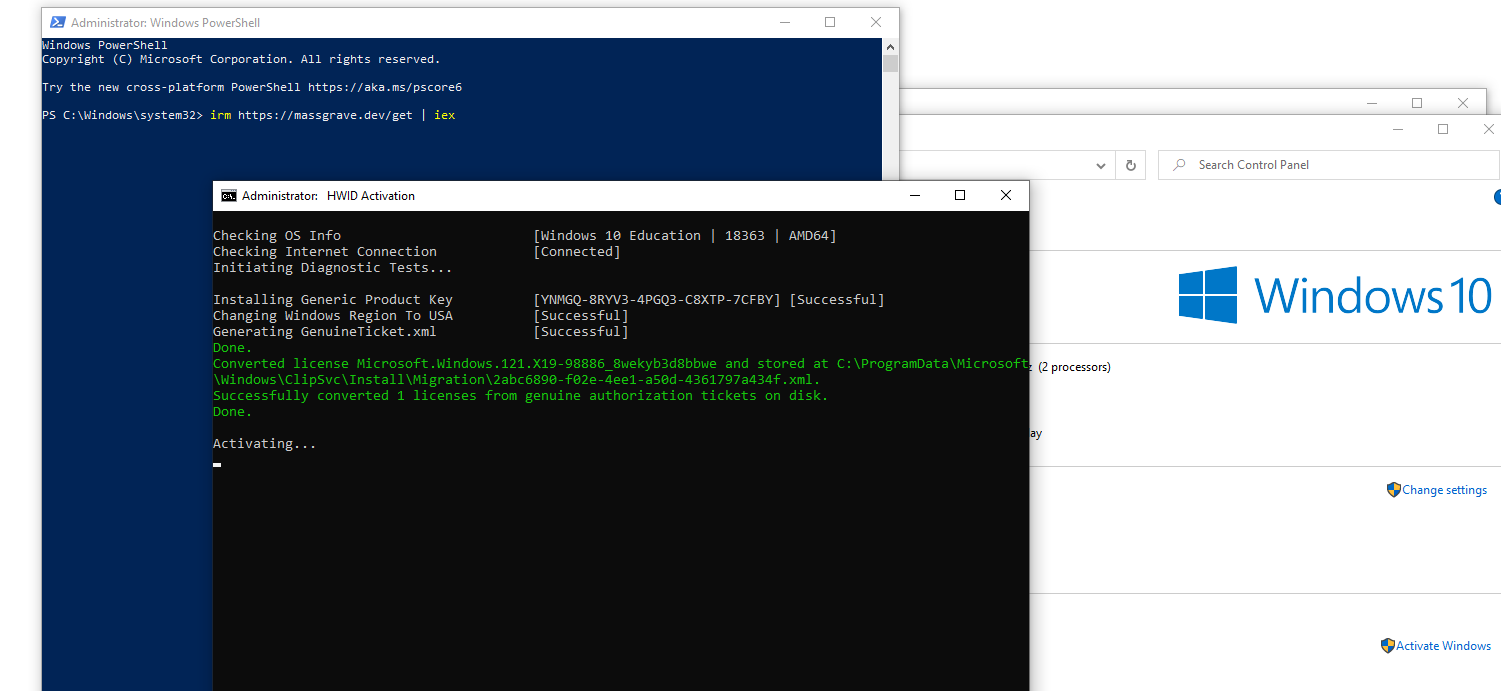Click 'Generating GenuineTicket.xml' line
The width and height of the screenshot is (1501, 691).
click(x=325, y=331)
